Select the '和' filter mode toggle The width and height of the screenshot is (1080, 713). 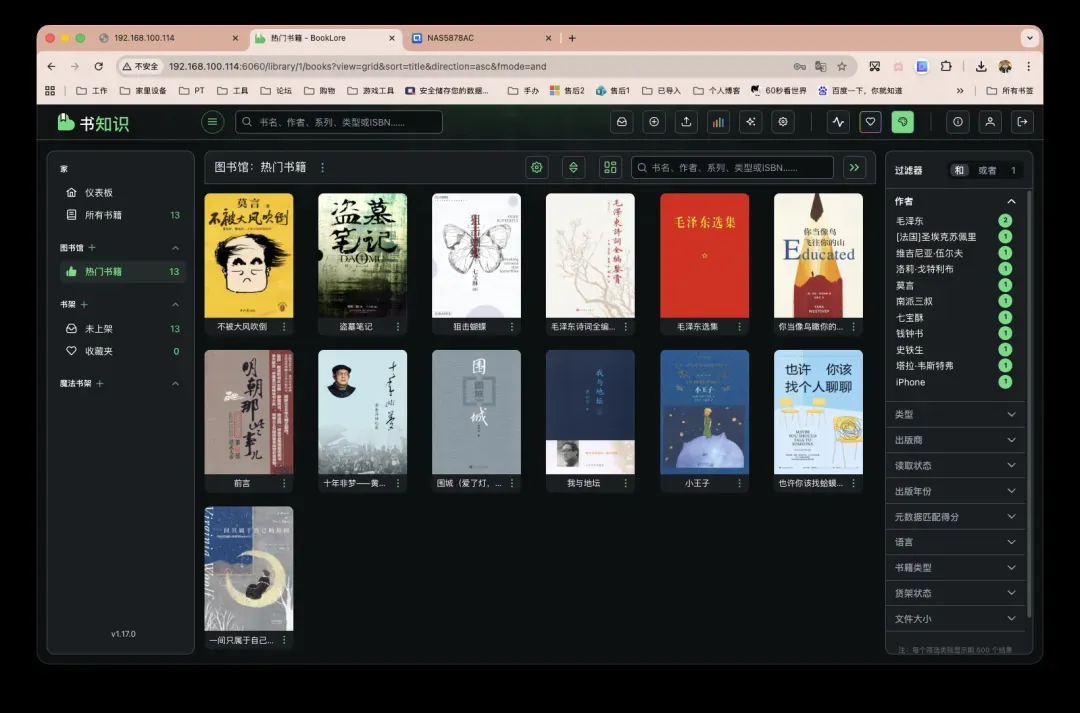[x=959, y=170]
